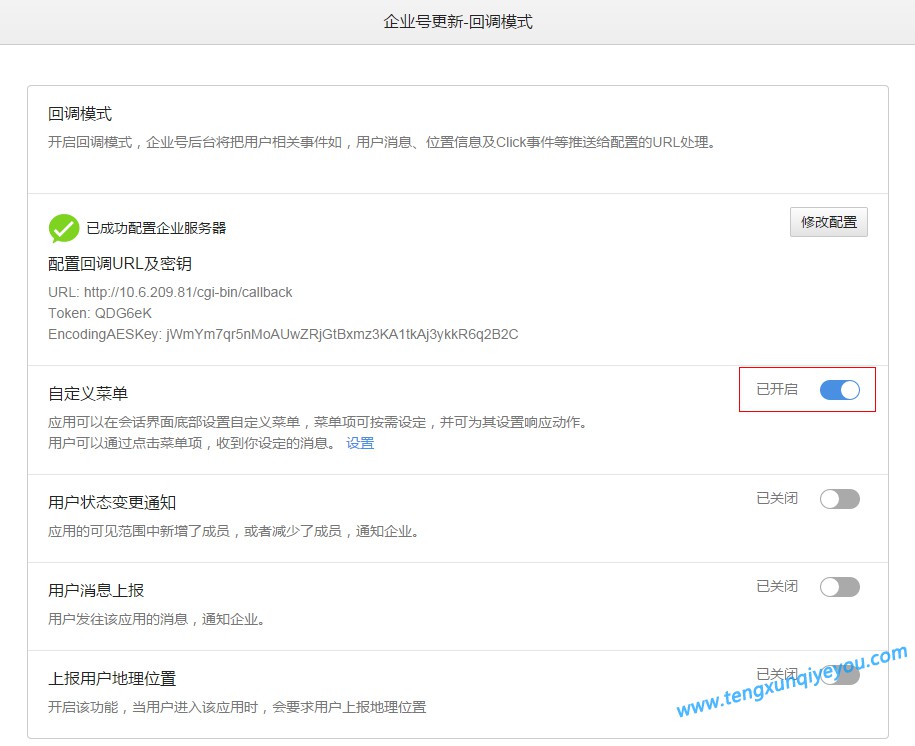Click the description starting 开启回调模式
The height and width of the screenshot is (746, 915).
click(382, 142)
